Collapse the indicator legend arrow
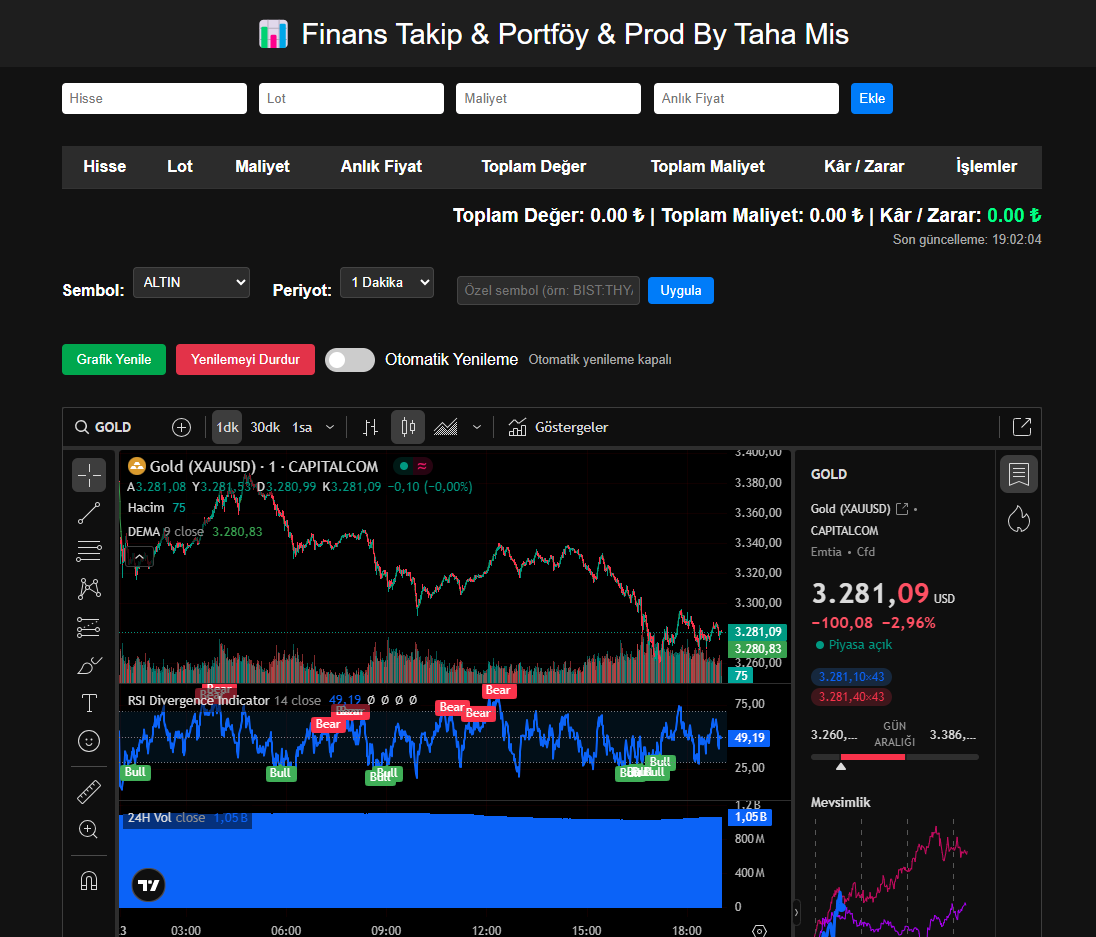This screenshot has width=1096, height=937. tap(139, 557)
